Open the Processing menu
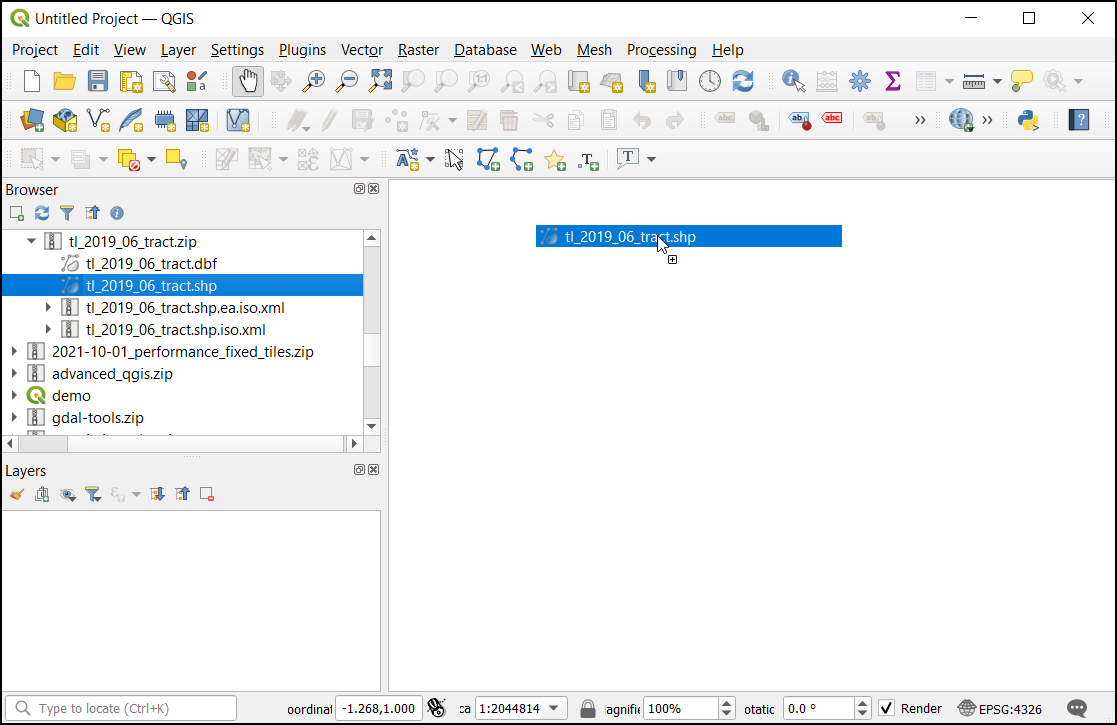Viewport: 1117px width, 725px height. [x=661, y=50]
